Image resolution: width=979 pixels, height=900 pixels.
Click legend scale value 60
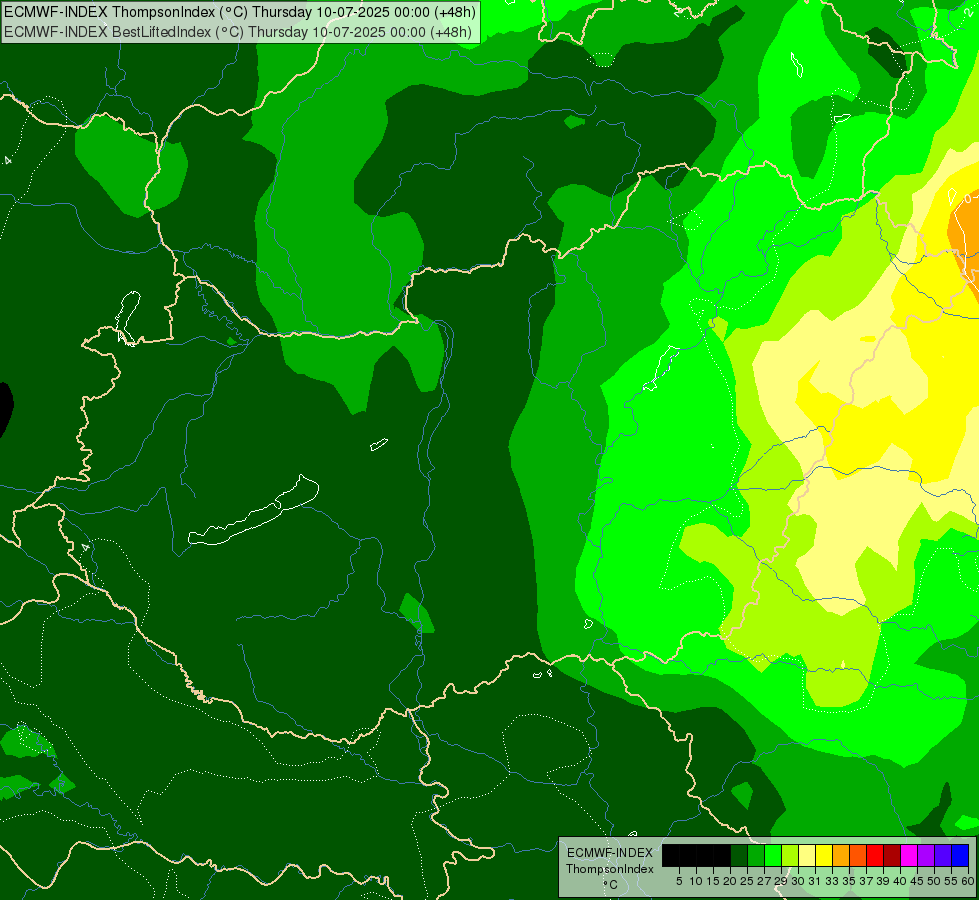coord(968,881)
